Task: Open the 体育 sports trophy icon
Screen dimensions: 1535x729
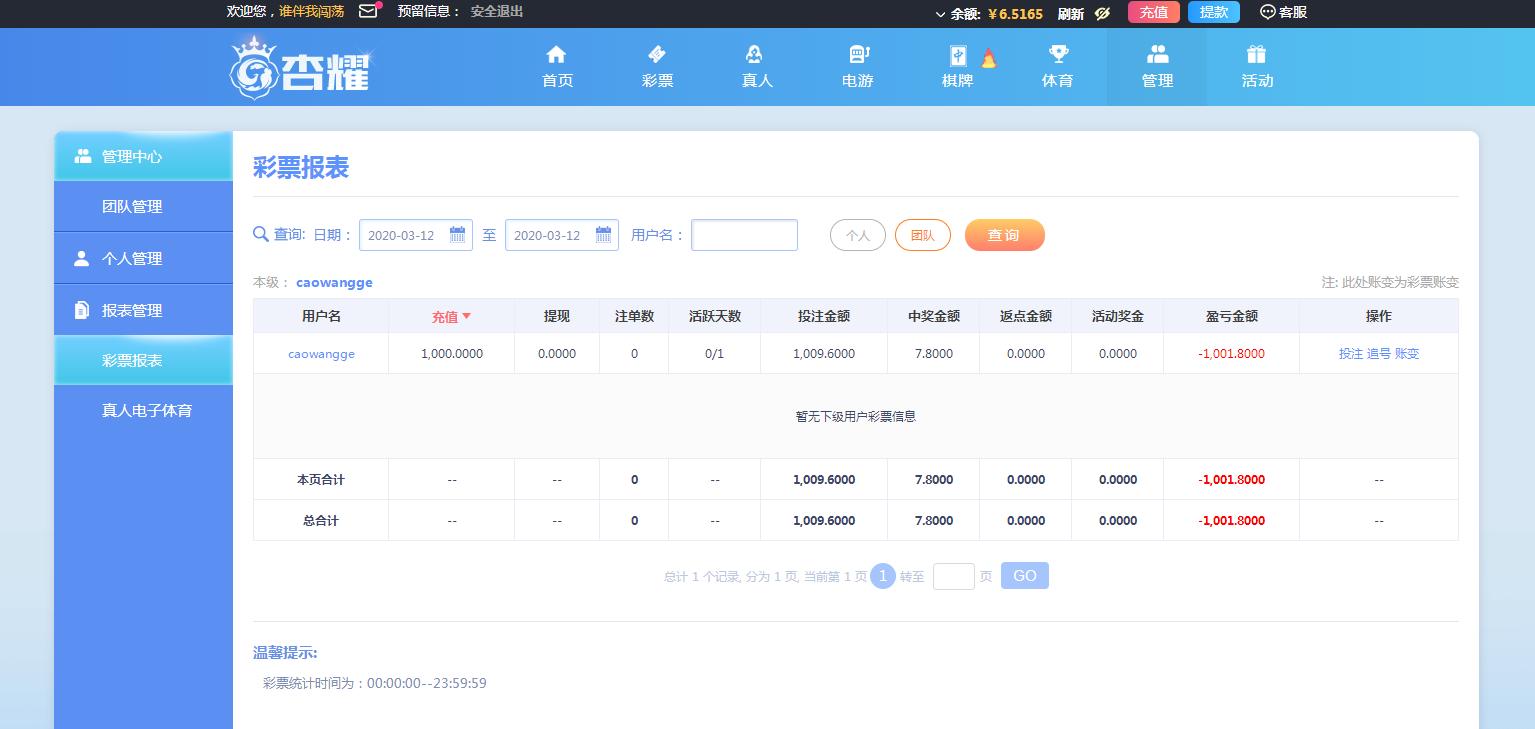Action: 1057,55
